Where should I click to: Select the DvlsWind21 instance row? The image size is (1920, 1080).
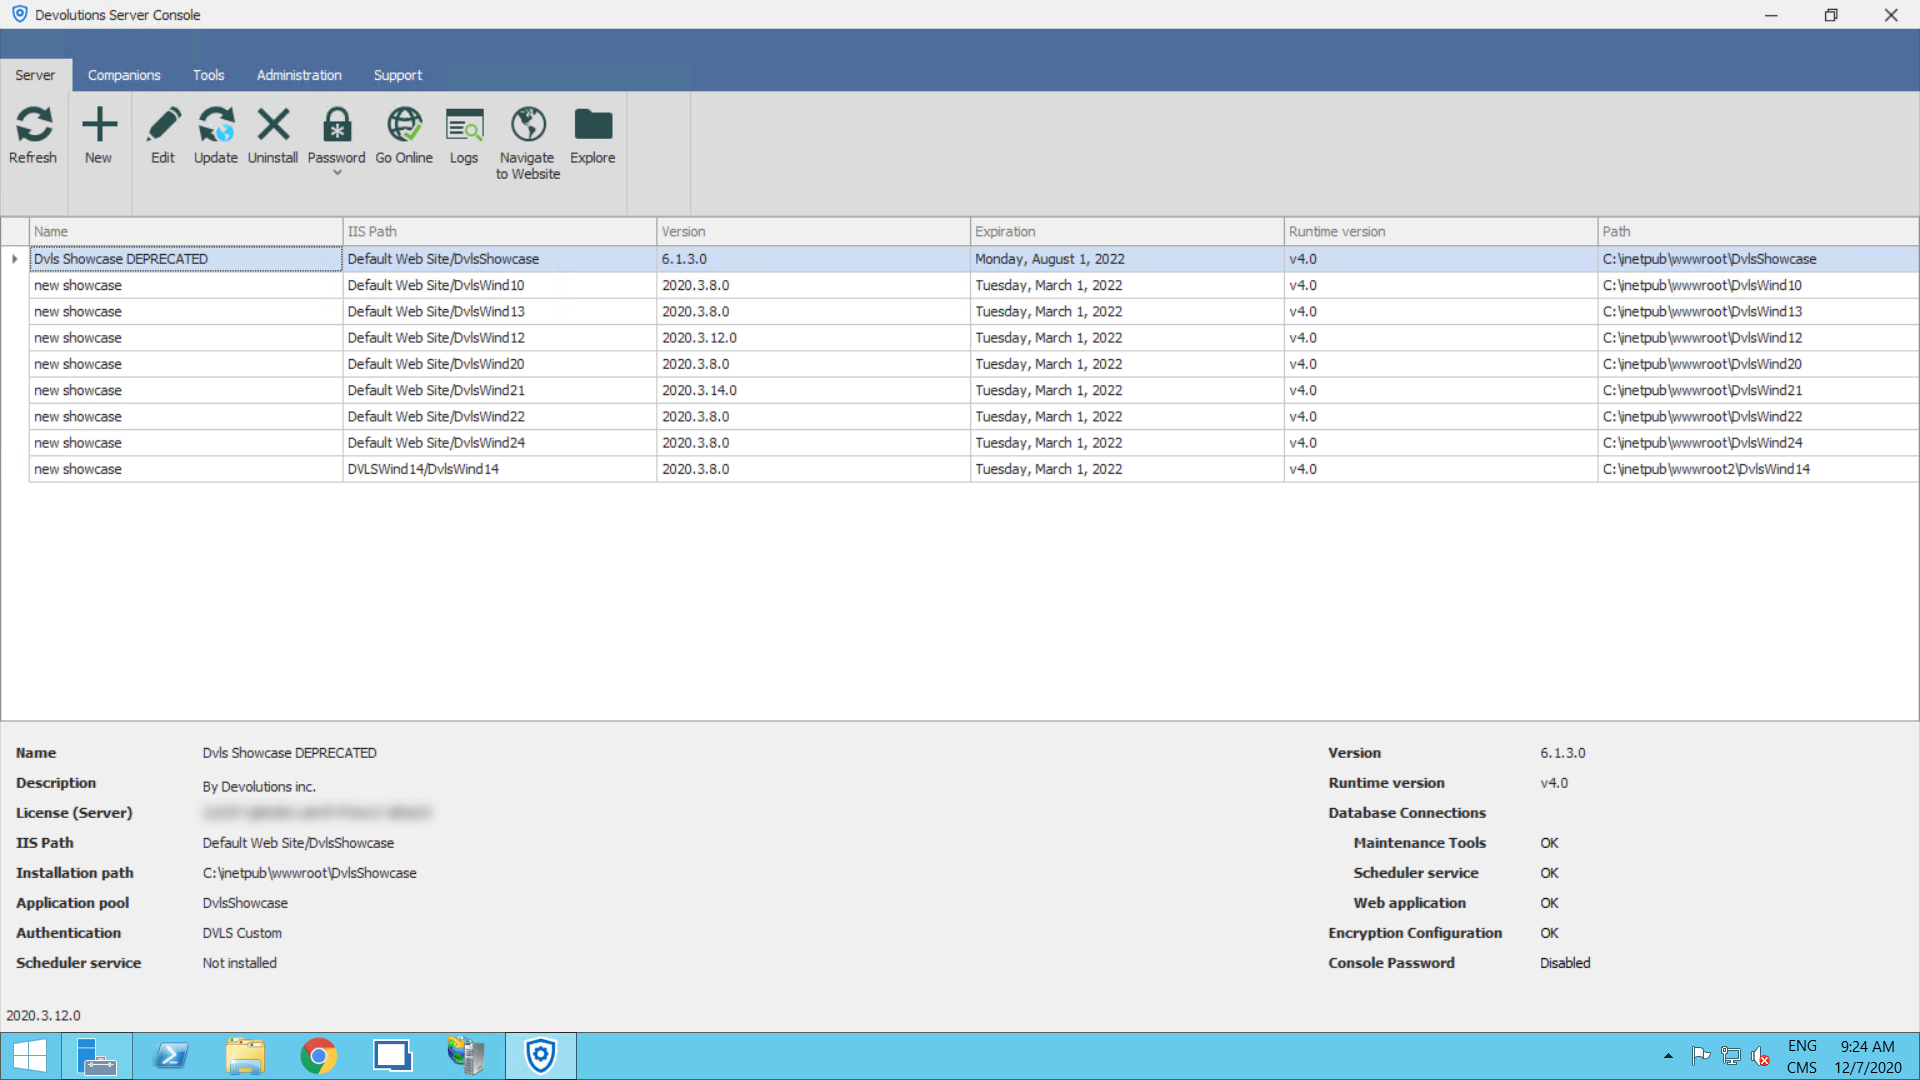pos(436,390)
